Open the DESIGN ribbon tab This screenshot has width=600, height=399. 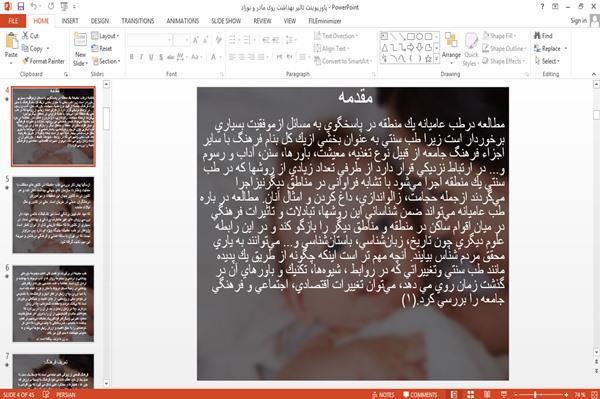tap(100, 21)
